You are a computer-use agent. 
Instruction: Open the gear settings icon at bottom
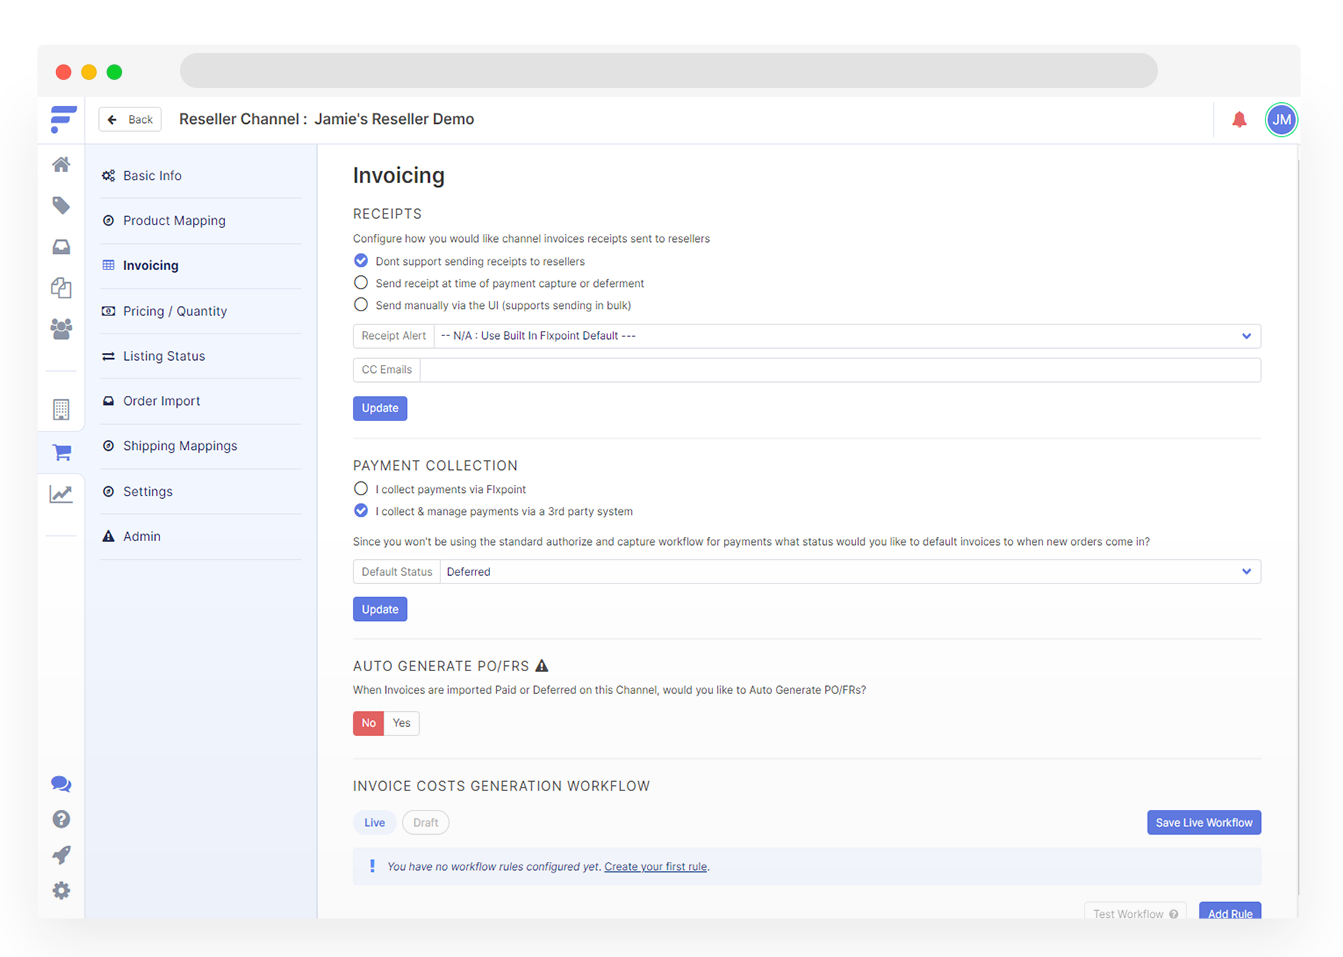point(61,891)
